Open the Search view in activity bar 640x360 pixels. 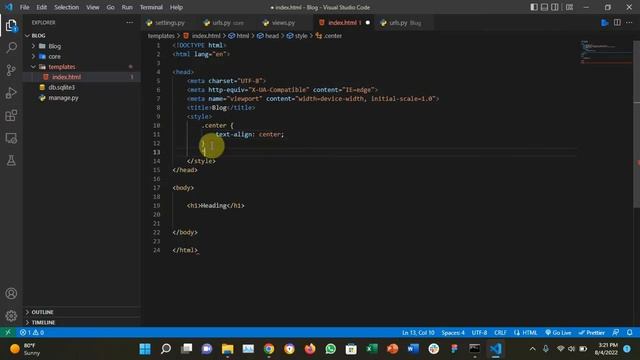point(11,48)
